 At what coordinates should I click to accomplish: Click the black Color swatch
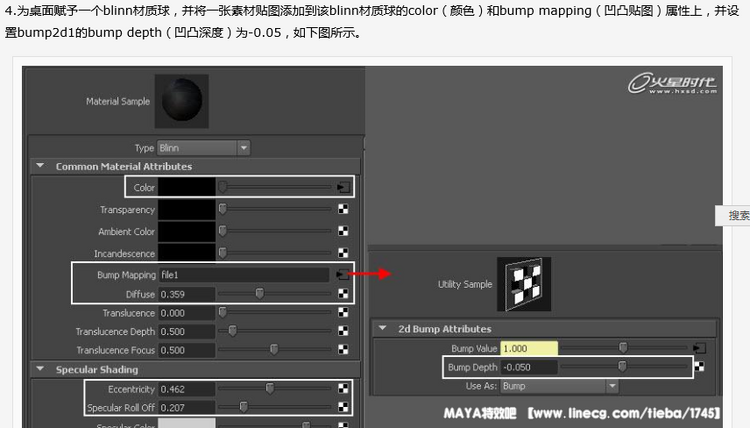click(187, 187)
